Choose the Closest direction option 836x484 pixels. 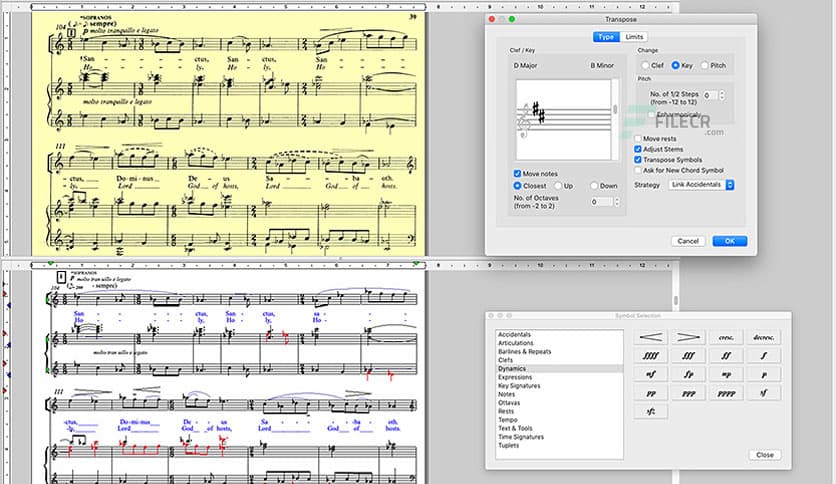coord(517,185)
